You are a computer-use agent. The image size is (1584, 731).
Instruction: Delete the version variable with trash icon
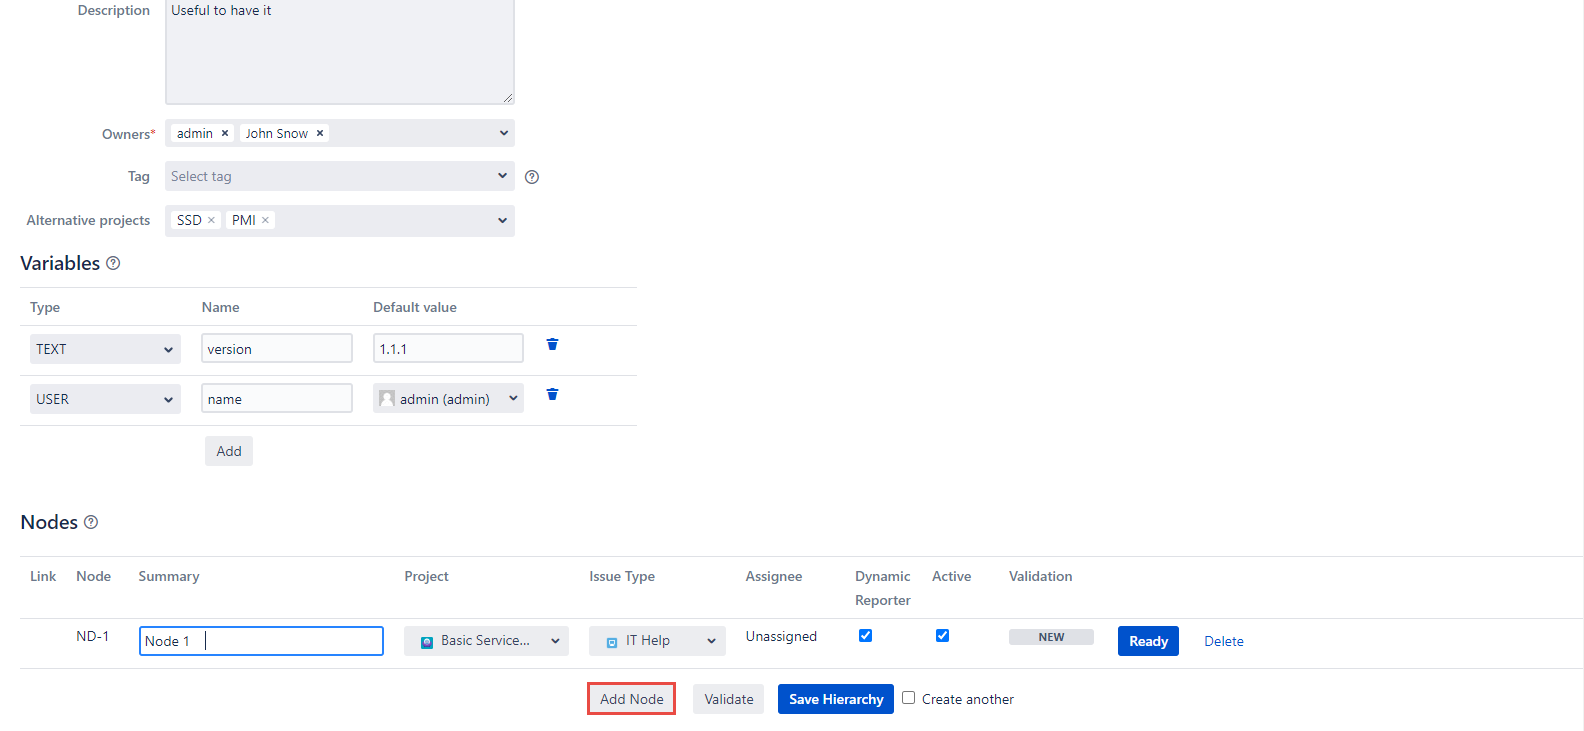pos(552,344)
